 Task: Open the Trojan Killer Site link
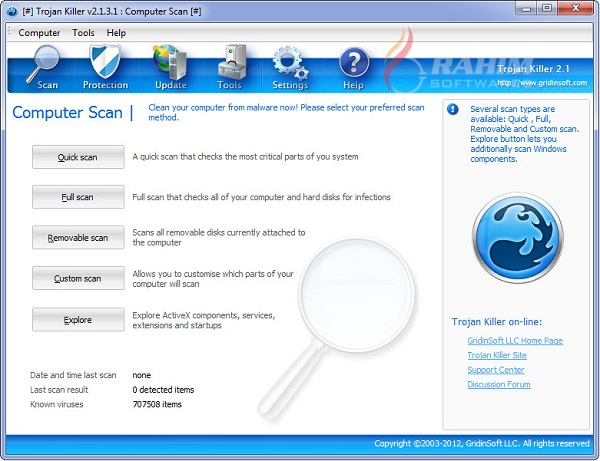pyautogui.click(x=497, y=355)
